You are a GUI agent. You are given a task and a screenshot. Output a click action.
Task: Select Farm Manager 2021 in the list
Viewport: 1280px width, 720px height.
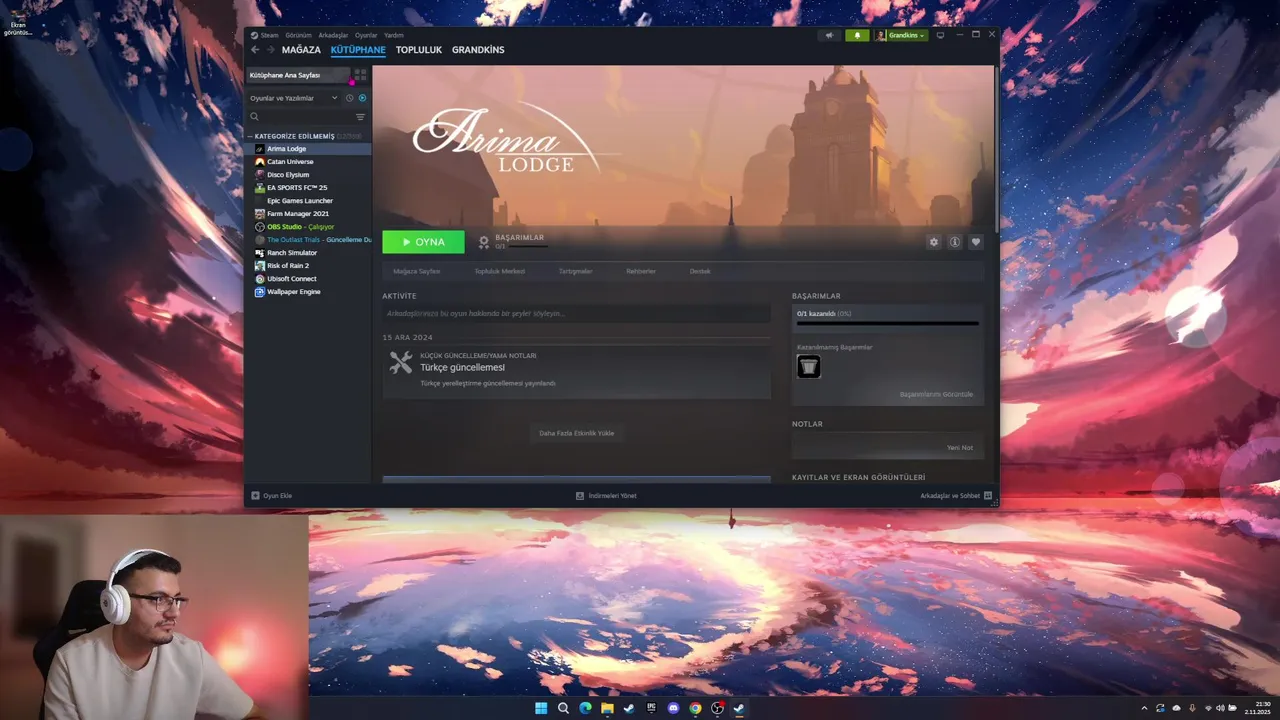coord(308,214)
